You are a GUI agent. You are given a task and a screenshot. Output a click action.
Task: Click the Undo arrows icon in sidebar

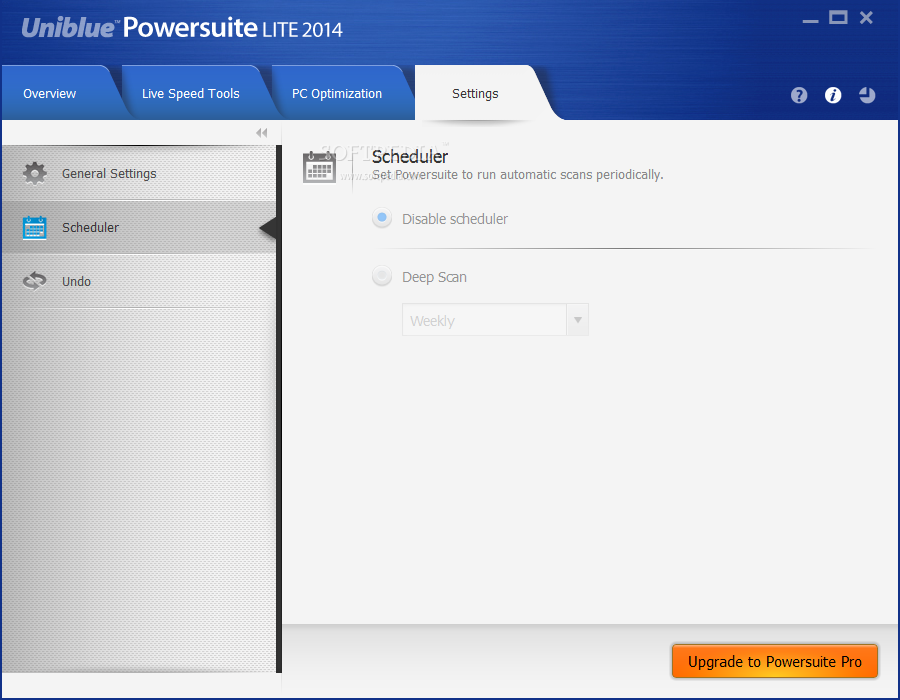[x=34, y=281]
